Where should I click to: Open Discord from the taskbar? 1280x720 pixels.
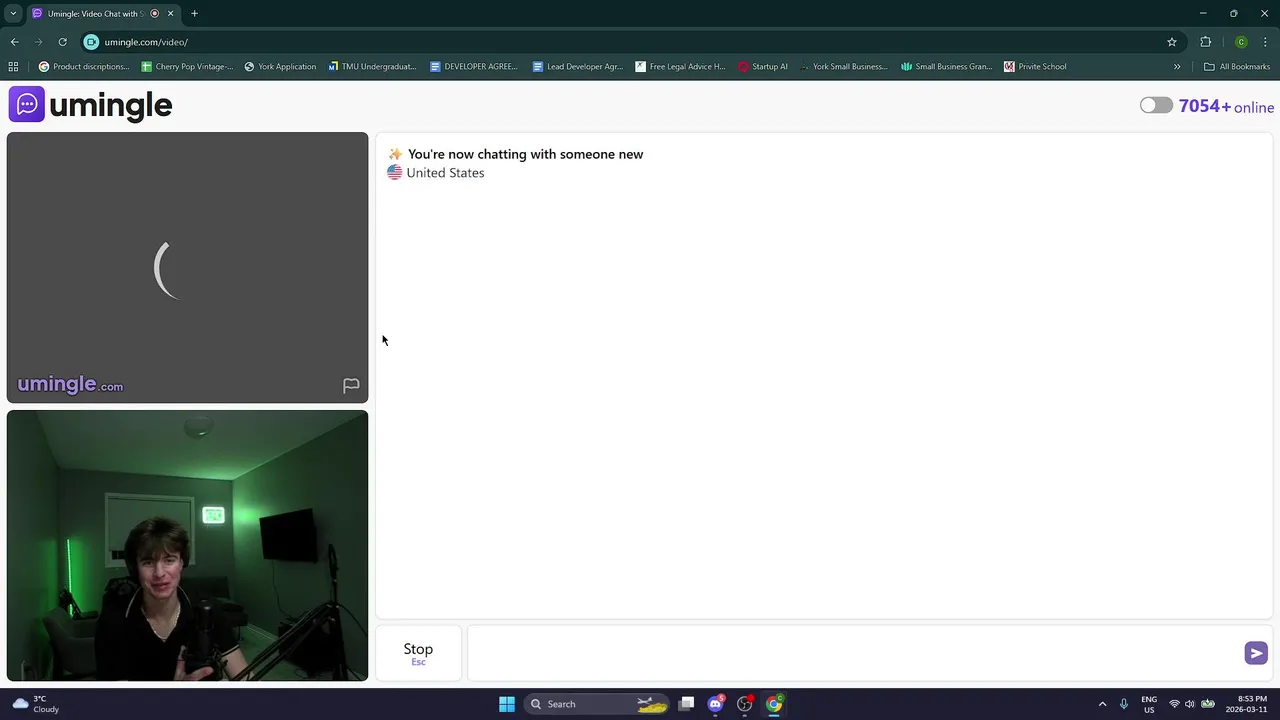pyautogui.click(x=715, y=704)
